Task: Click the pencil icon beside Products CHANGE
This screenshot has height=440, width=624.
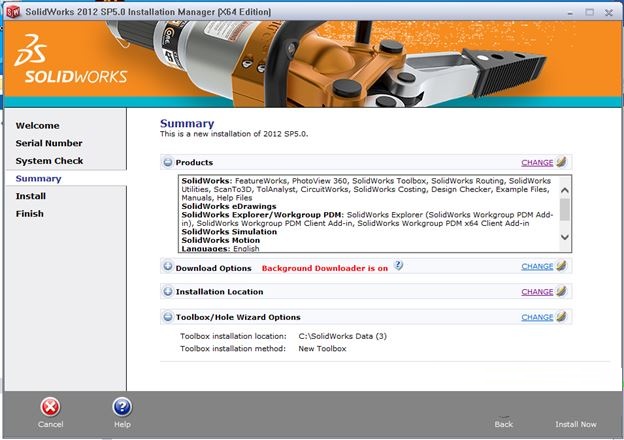Action: (x=562, y=162)
